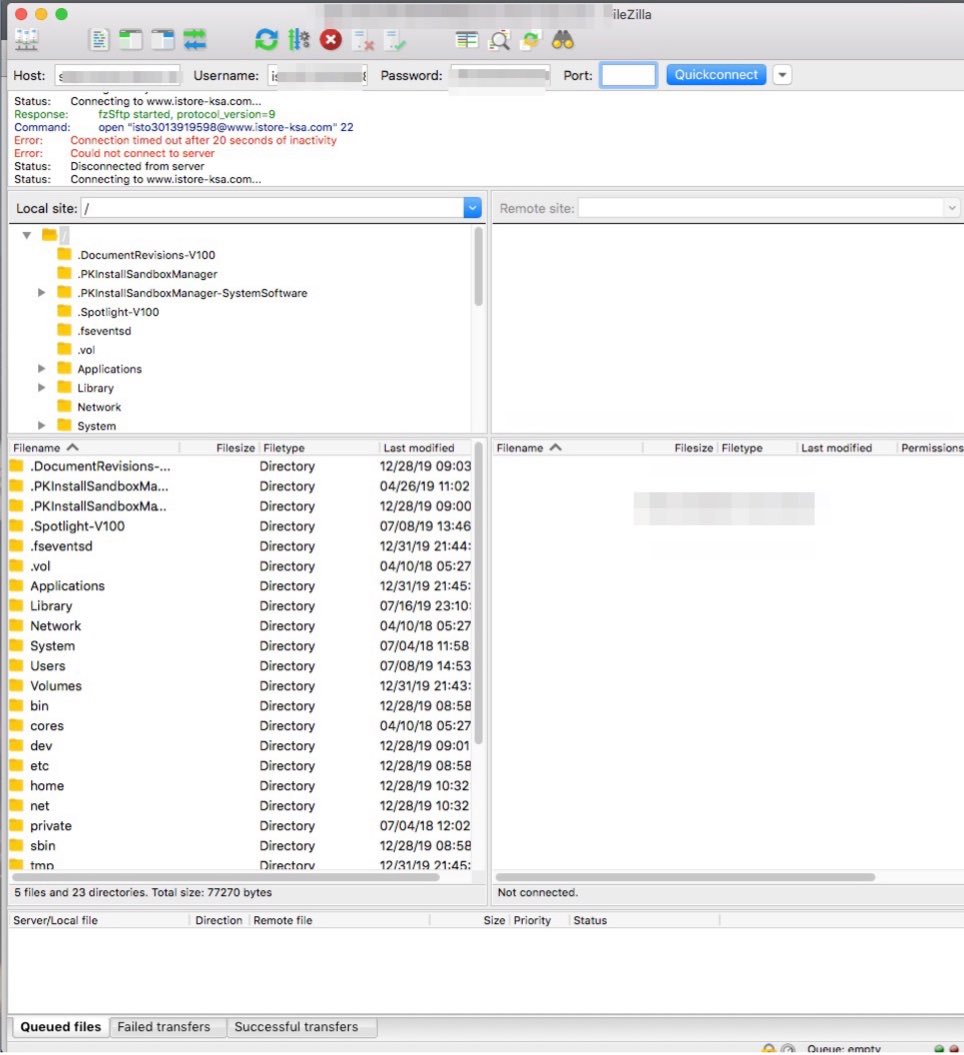Toggle the remote directory tree display

point(163,40)
